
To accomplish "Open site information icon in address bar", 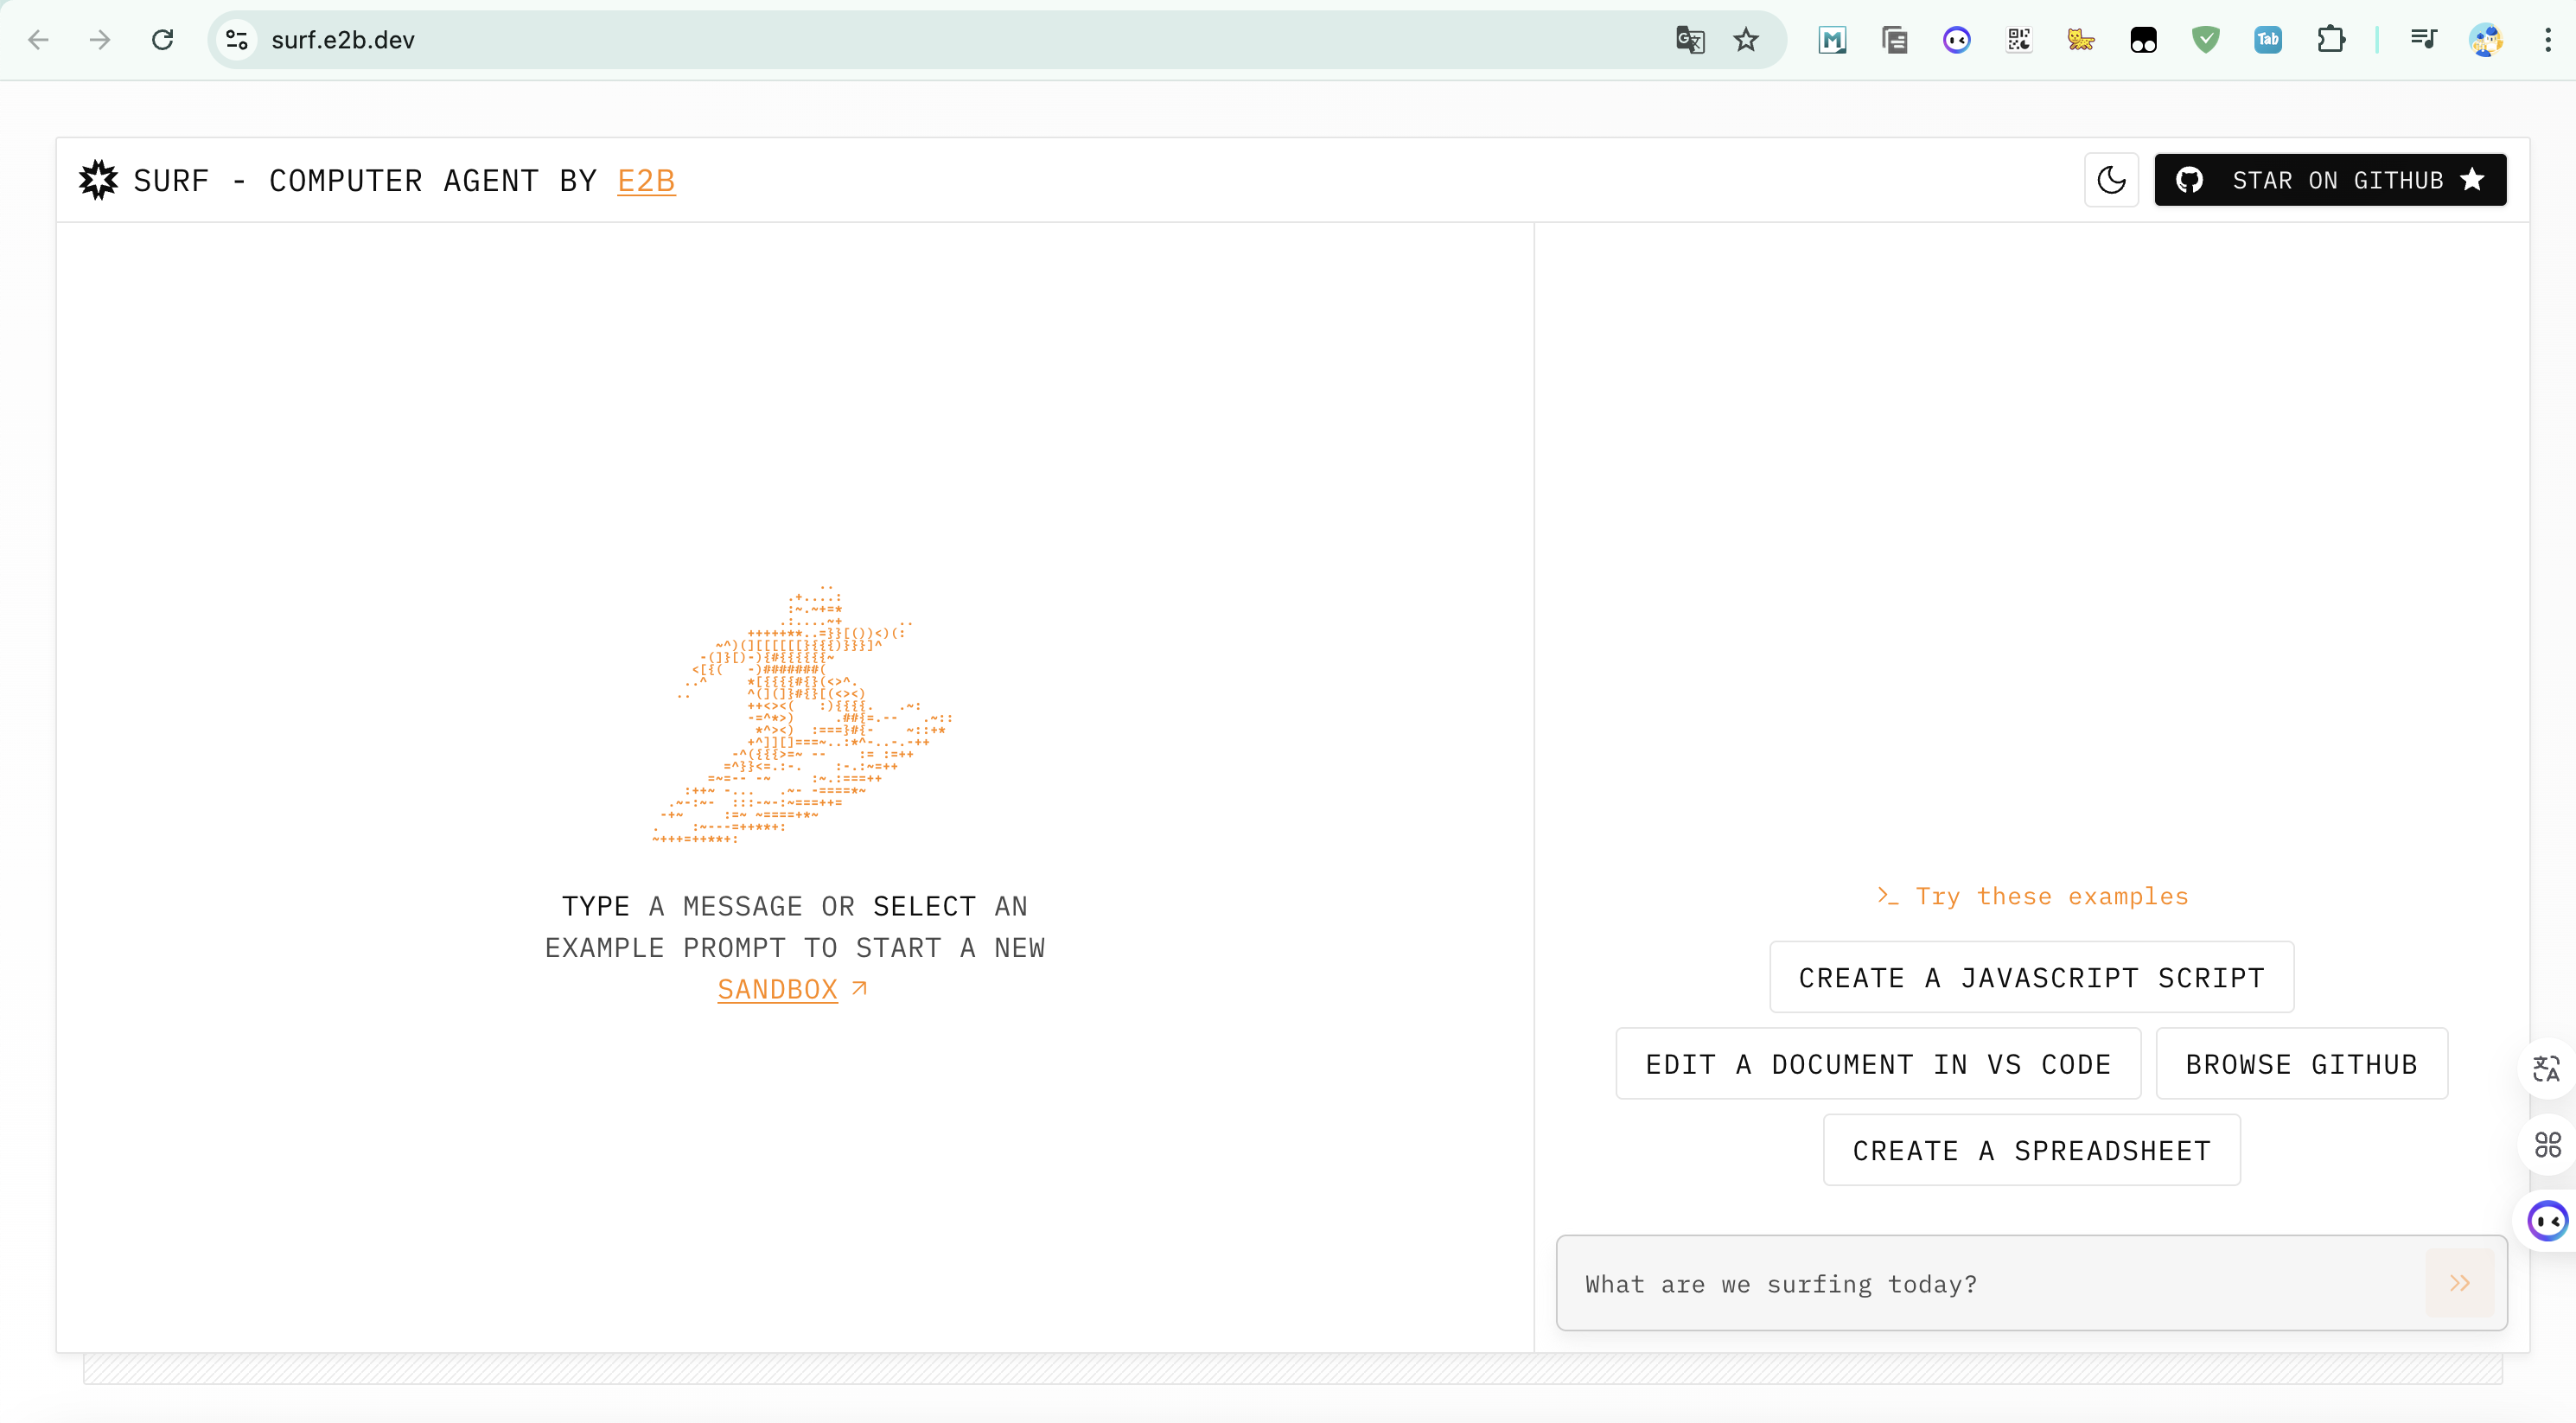I will [237, 40].
